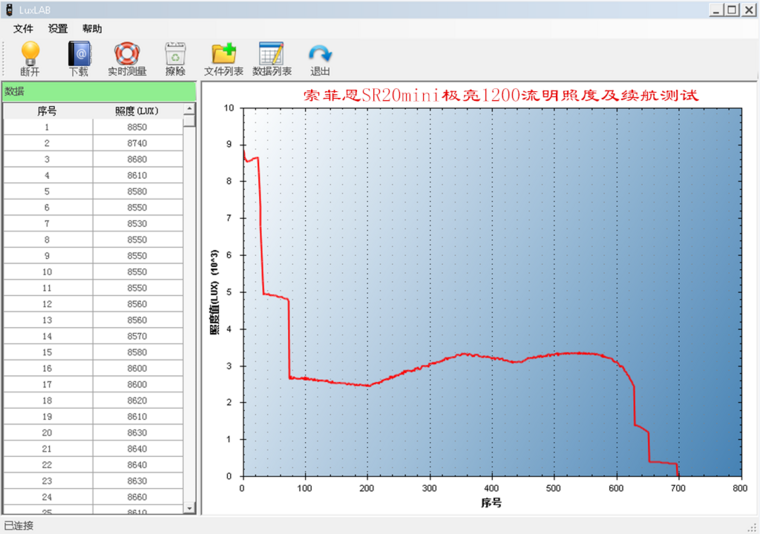The image size is (760, 534).
Task: Click the data list scroll down arrow
Action: pos(190,508)
